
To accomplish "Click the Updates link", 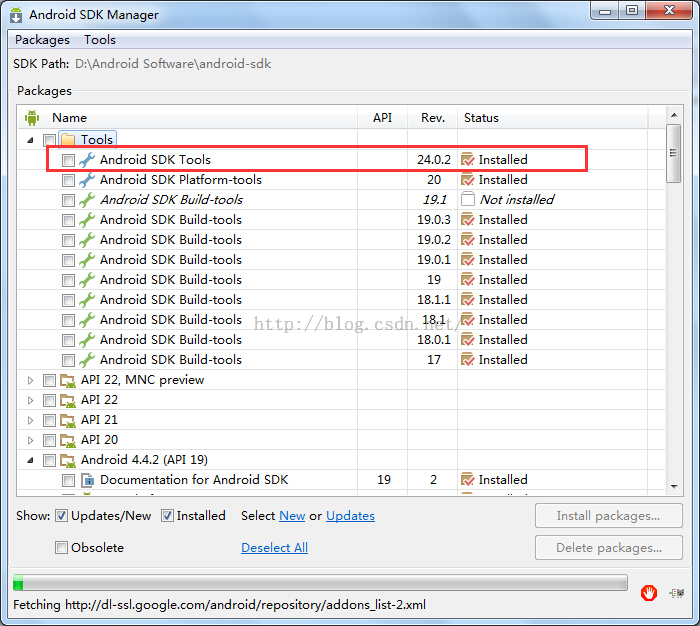I will 350,516.
